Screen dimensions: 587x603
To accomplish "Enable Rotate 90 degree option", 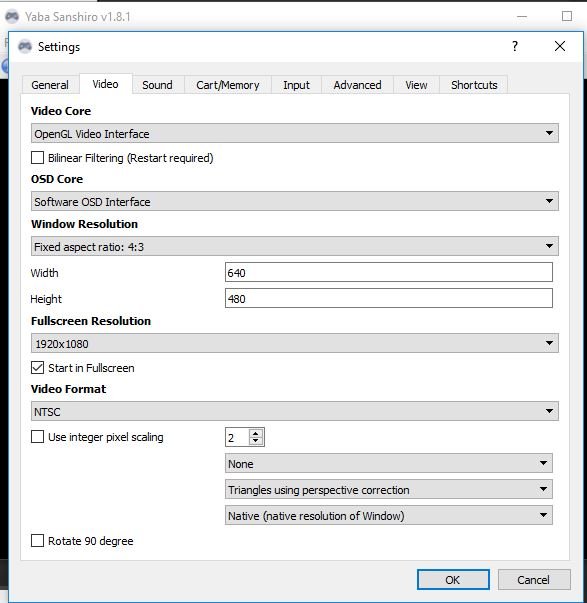I will click(x=37, y=540).
